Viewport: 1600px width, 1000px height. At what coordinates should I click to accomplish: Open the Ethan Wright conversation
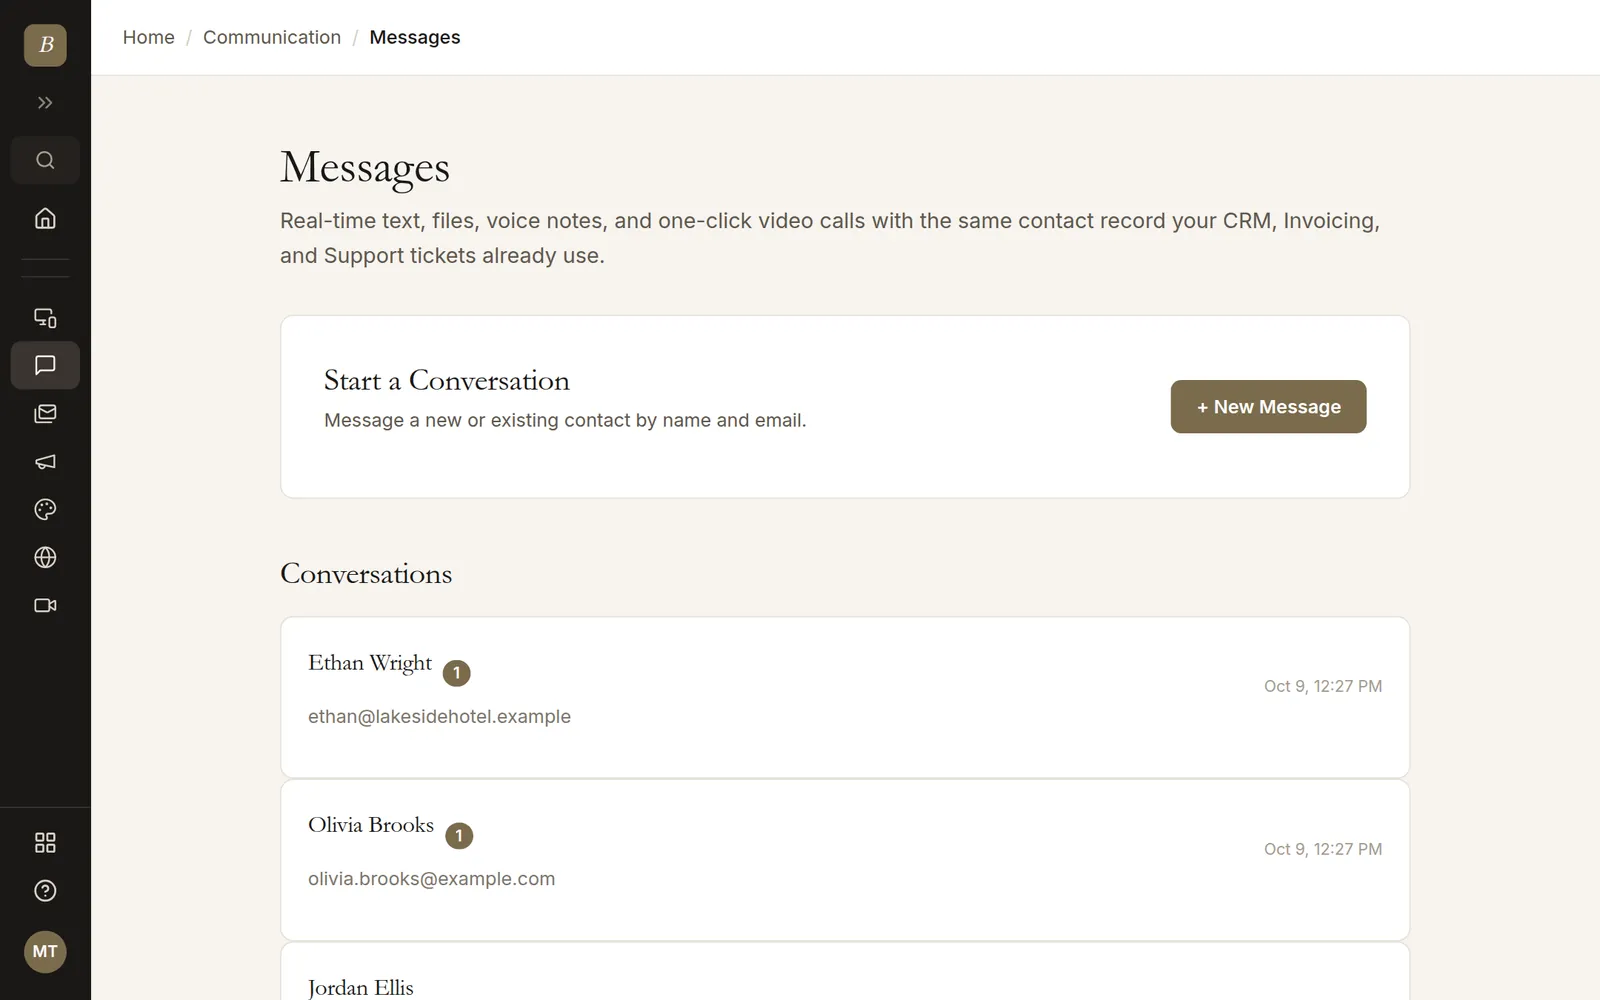[x=845, y=697]
